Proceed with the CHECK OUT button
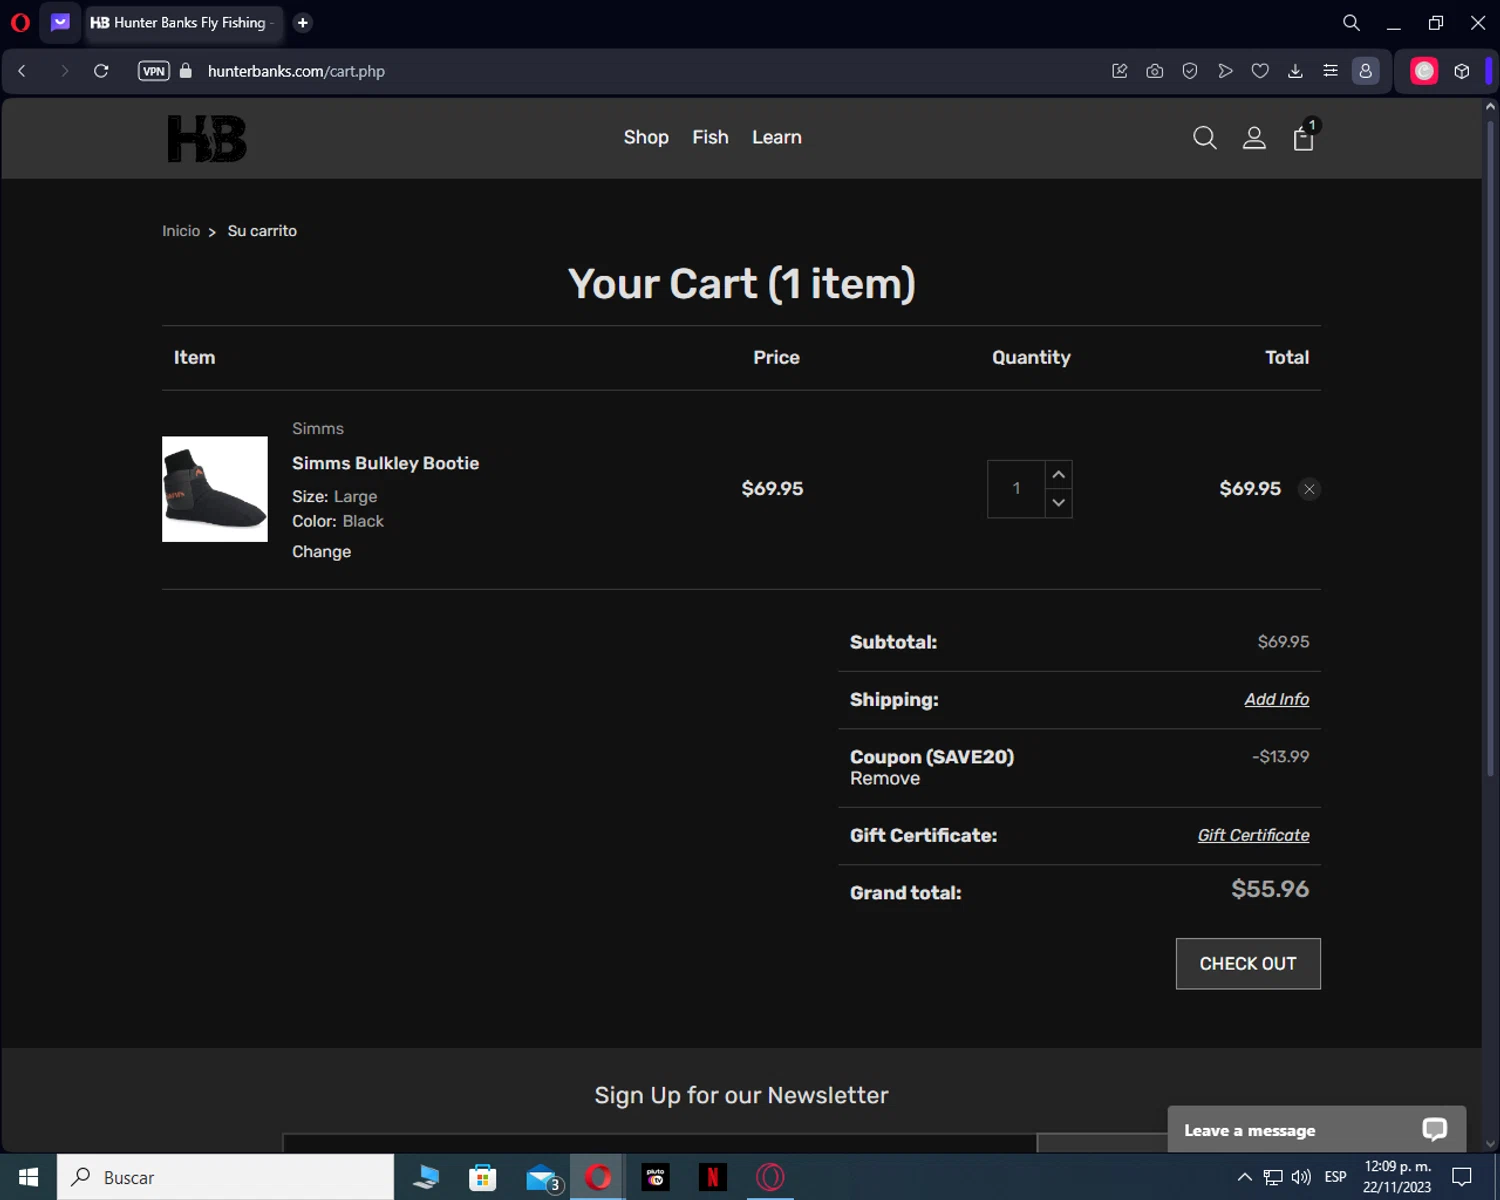 pyautogui.click(x=1248, y=964)
